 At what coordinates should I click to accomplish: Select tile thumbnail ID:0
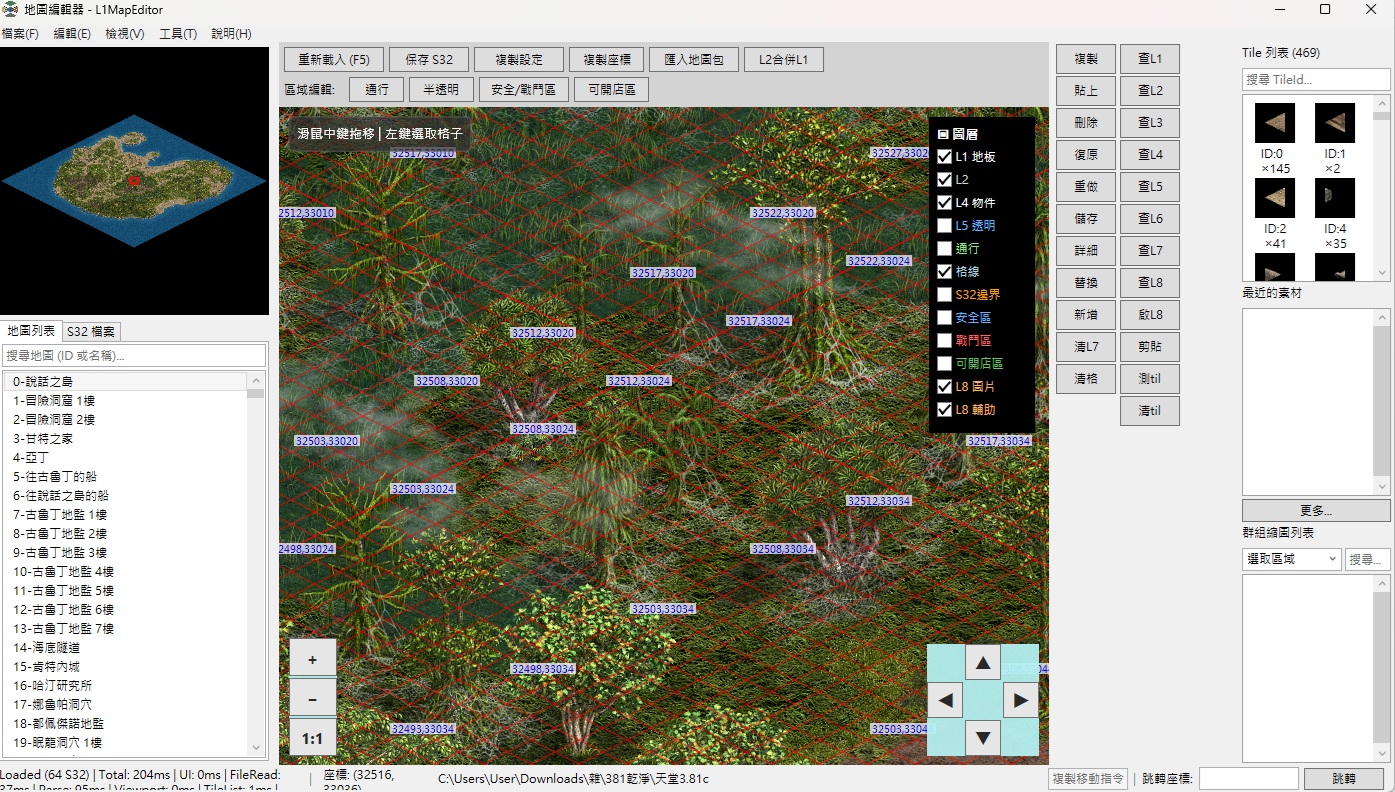[x=1275, y=123]
